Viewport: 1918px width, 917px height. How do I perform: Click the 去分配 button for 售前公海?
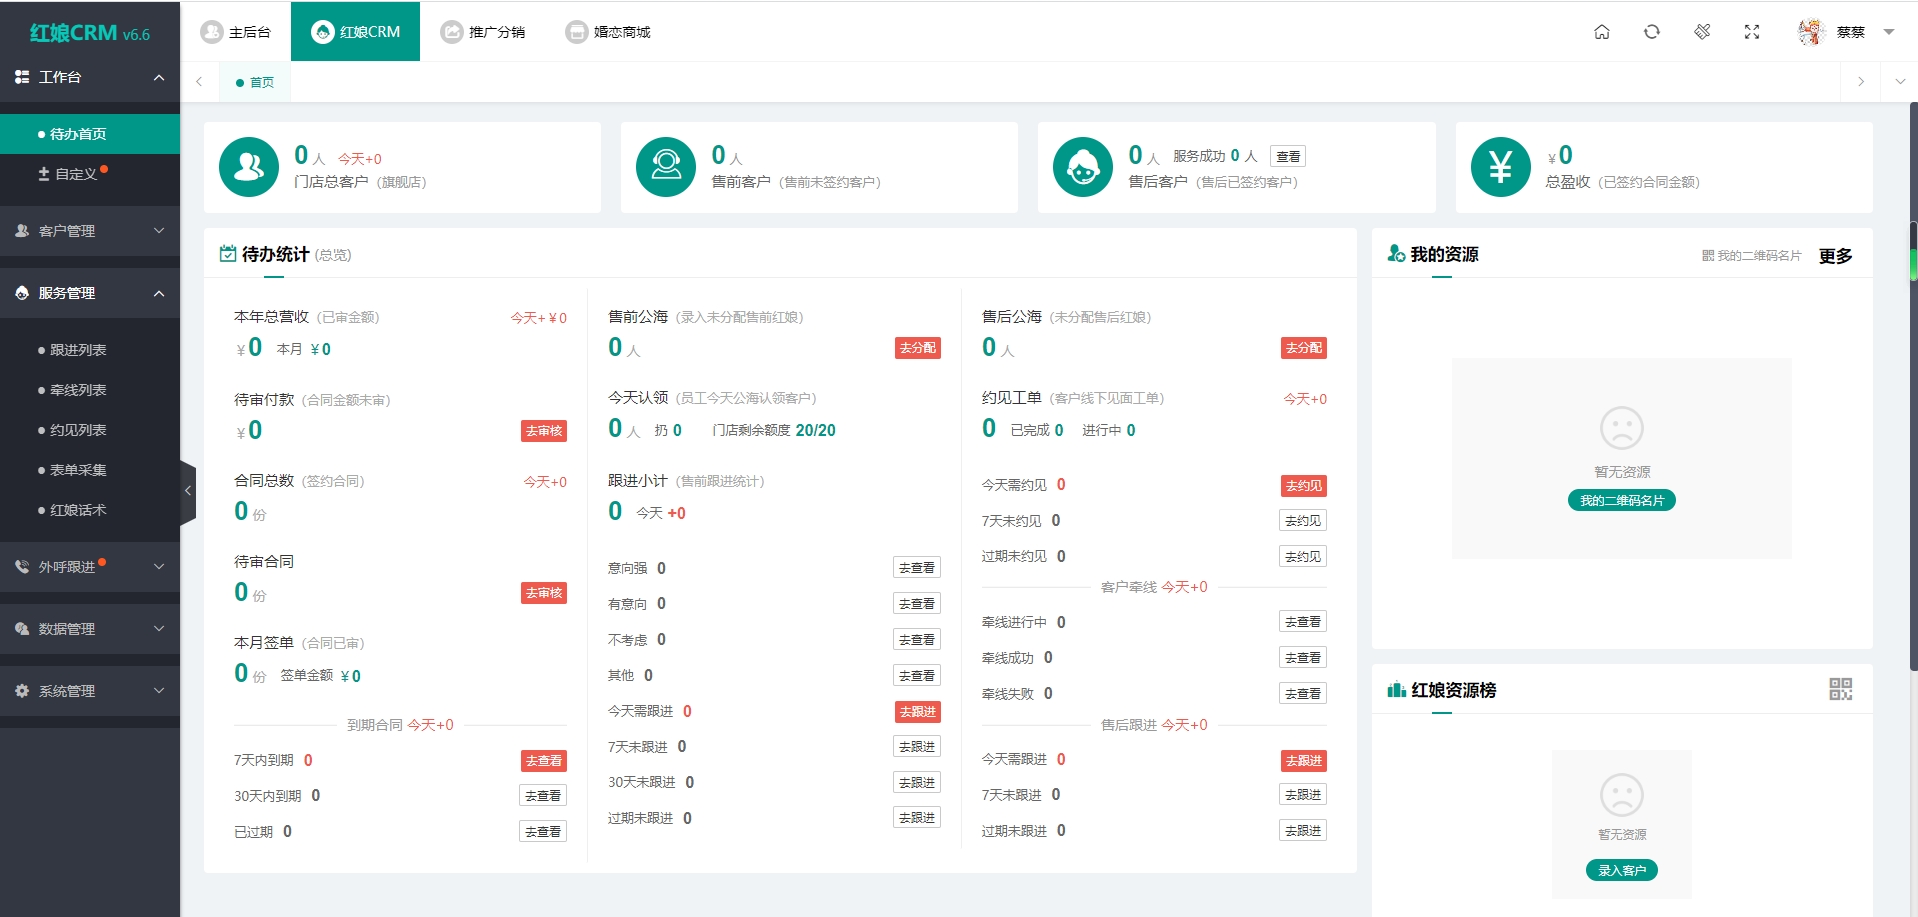tap(916, 348)
